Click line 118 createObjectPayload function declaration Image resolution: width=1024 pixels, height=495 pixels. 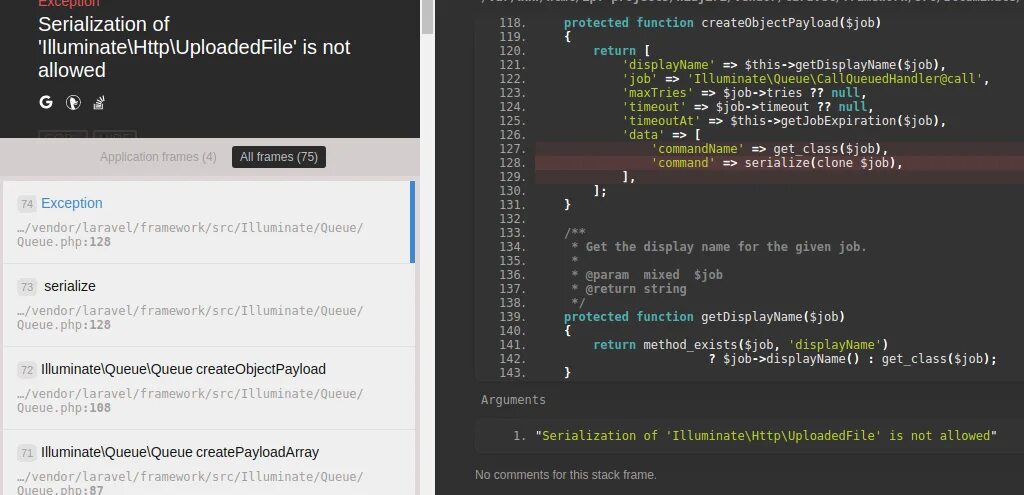click(x=722, y=23)
